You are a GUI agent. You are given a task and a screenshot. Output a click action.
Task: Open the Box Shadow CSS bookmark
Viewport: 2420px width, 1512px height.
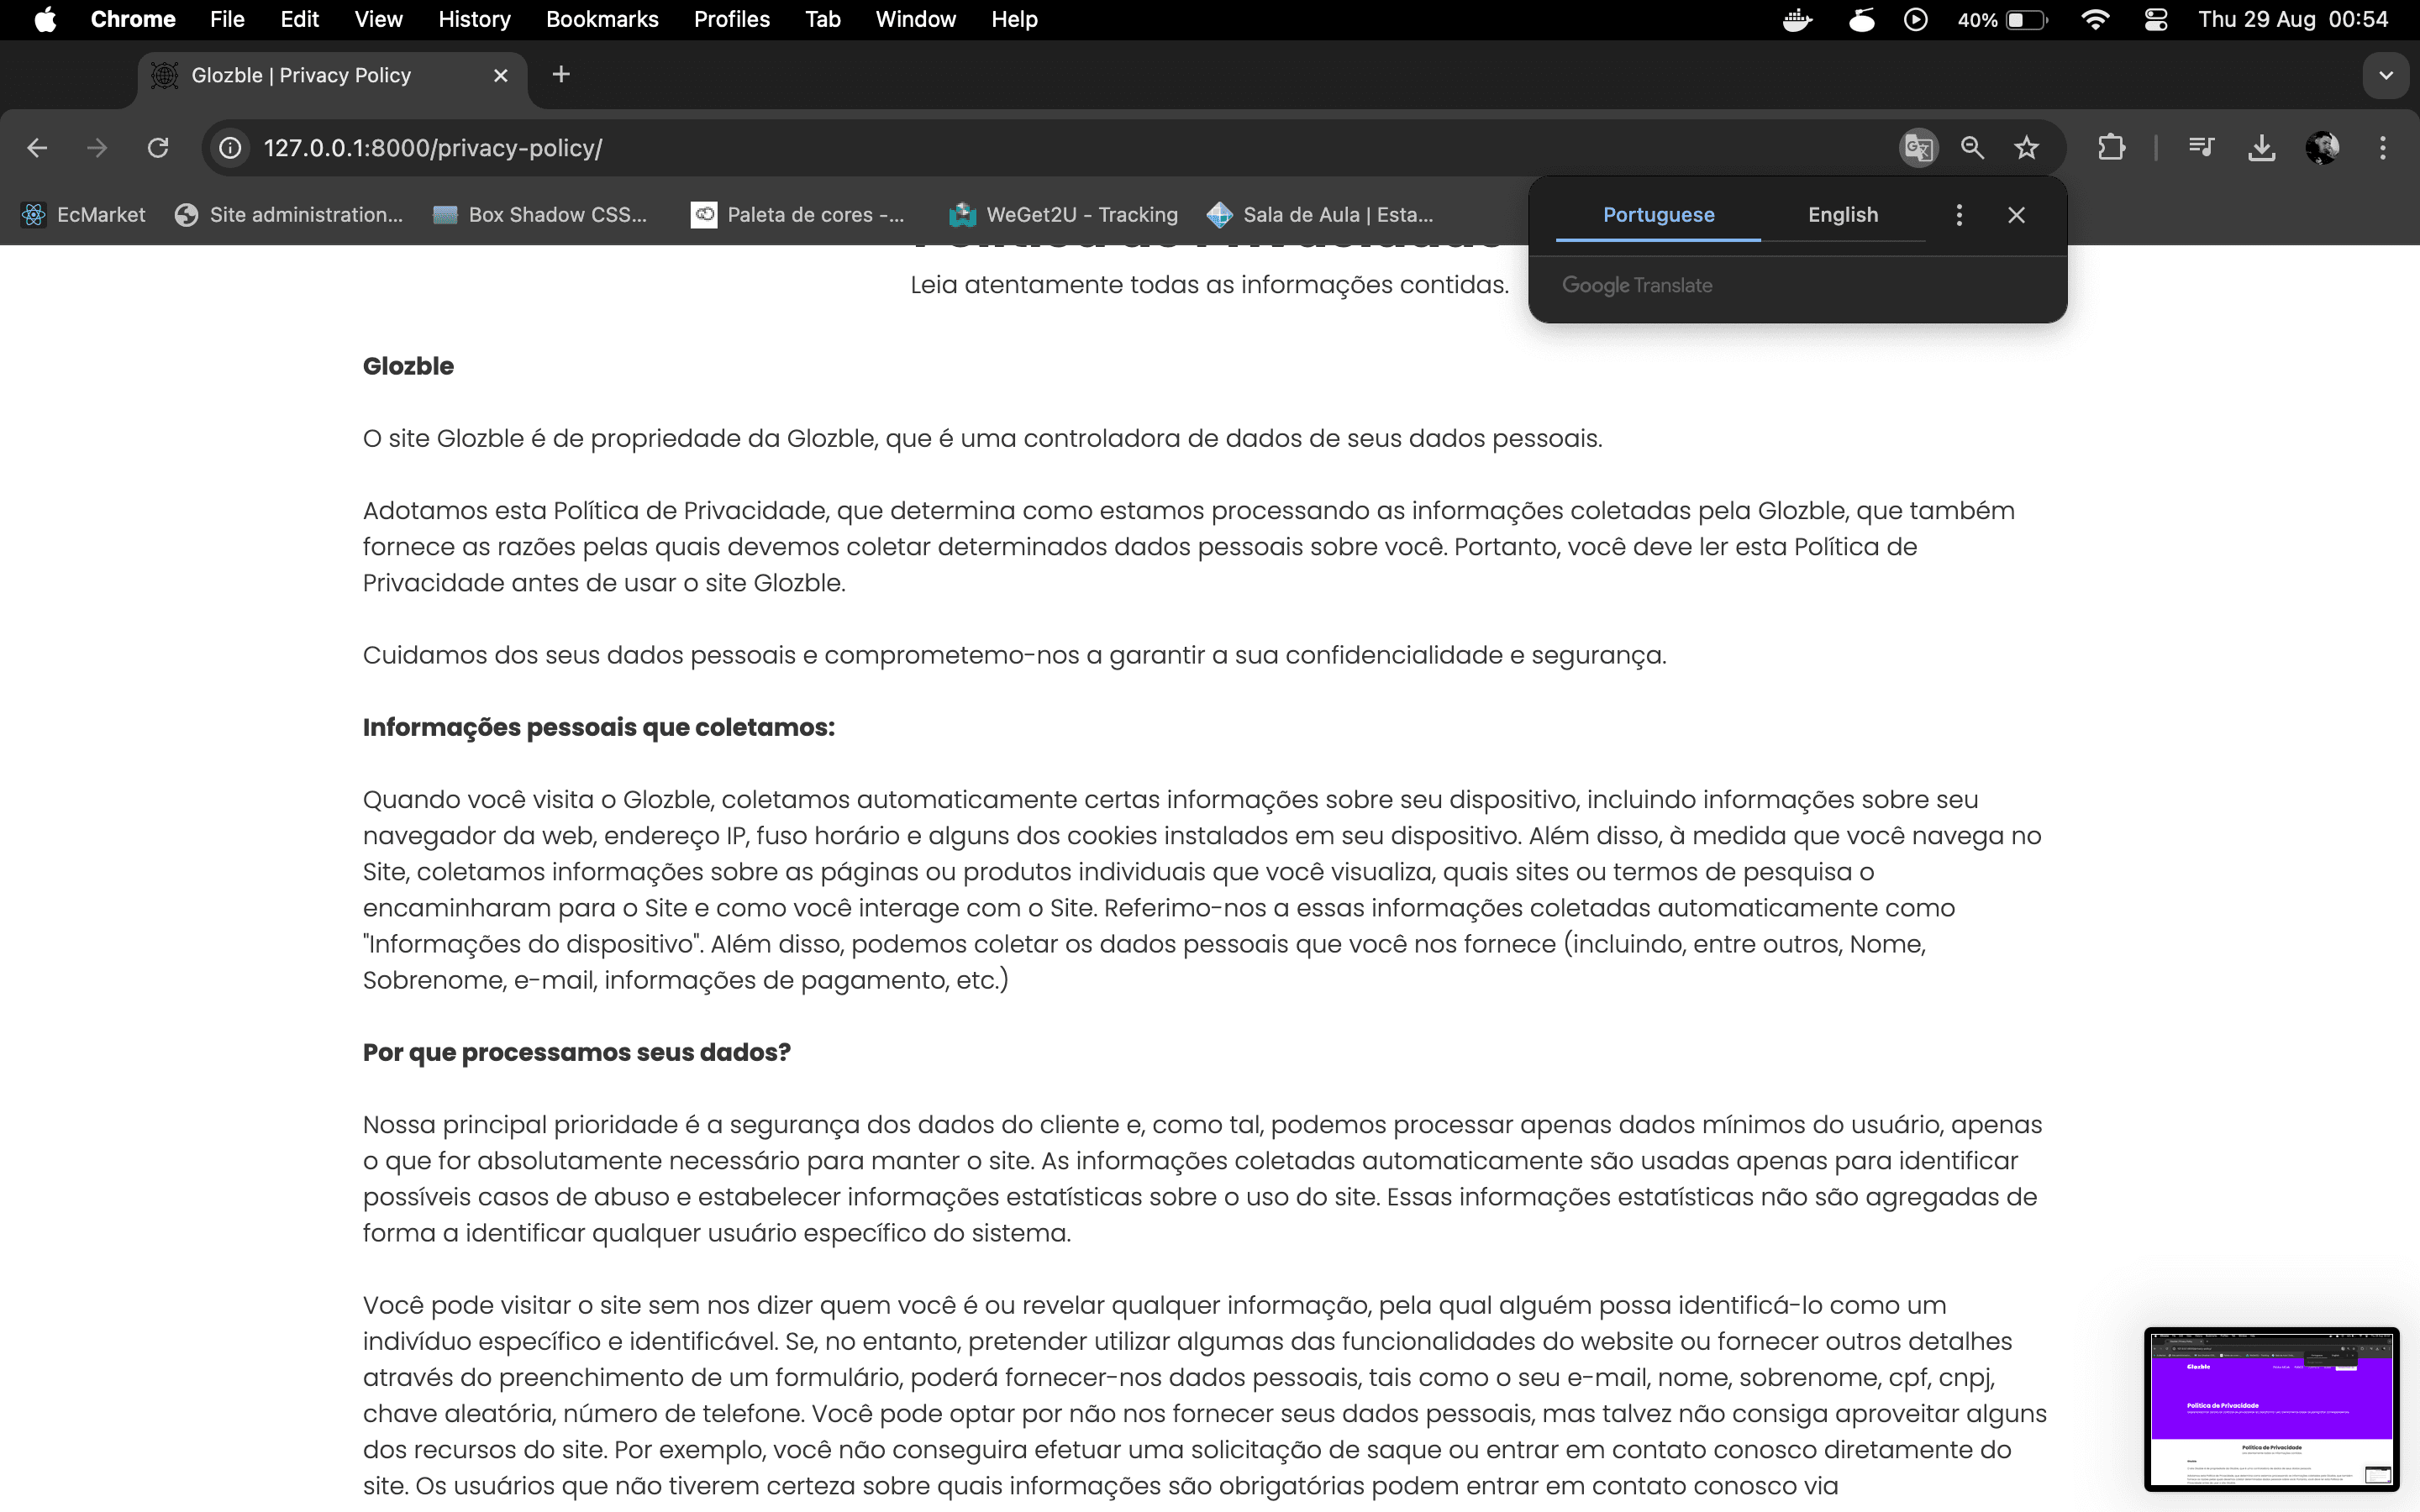pos(540,215)
